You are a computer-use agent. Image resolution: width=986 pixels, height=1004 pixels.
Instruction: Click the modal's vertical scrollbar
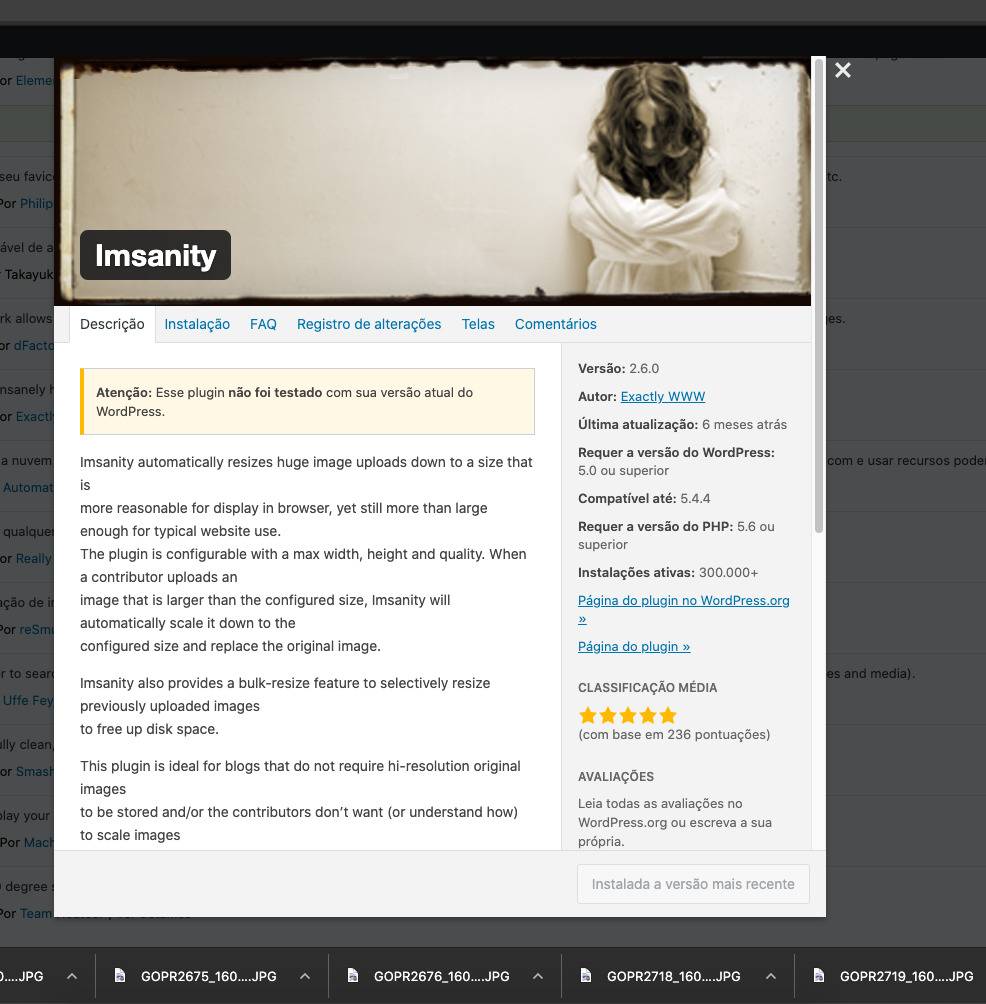[819, 300]
